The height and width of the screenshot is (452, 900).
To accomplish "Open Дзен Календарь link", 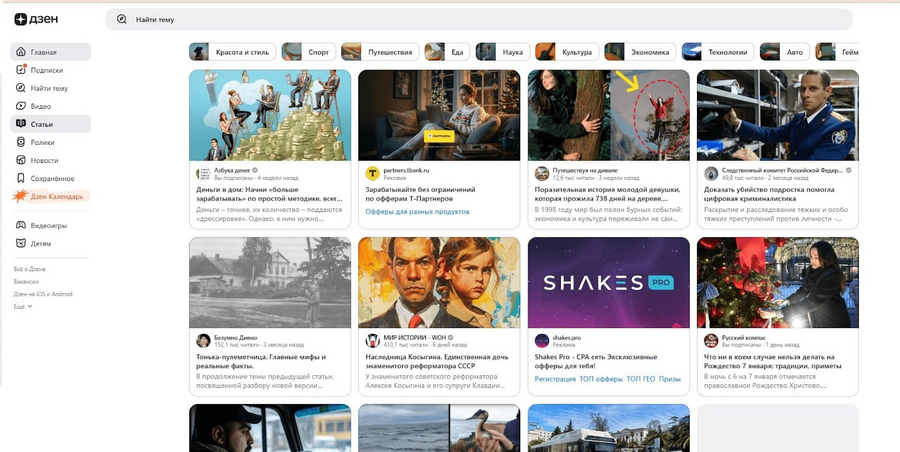I will 51,196.
